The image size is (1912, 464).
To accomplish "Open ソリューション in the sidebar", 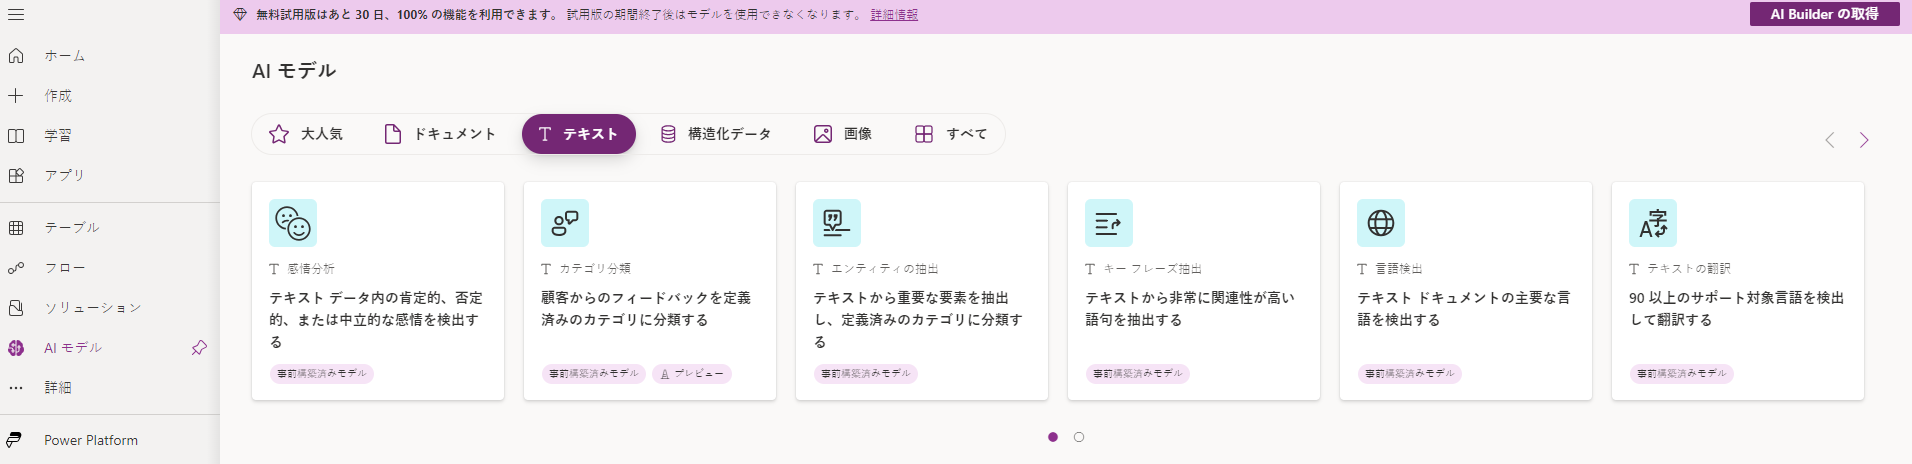I will tap(110, 308).
